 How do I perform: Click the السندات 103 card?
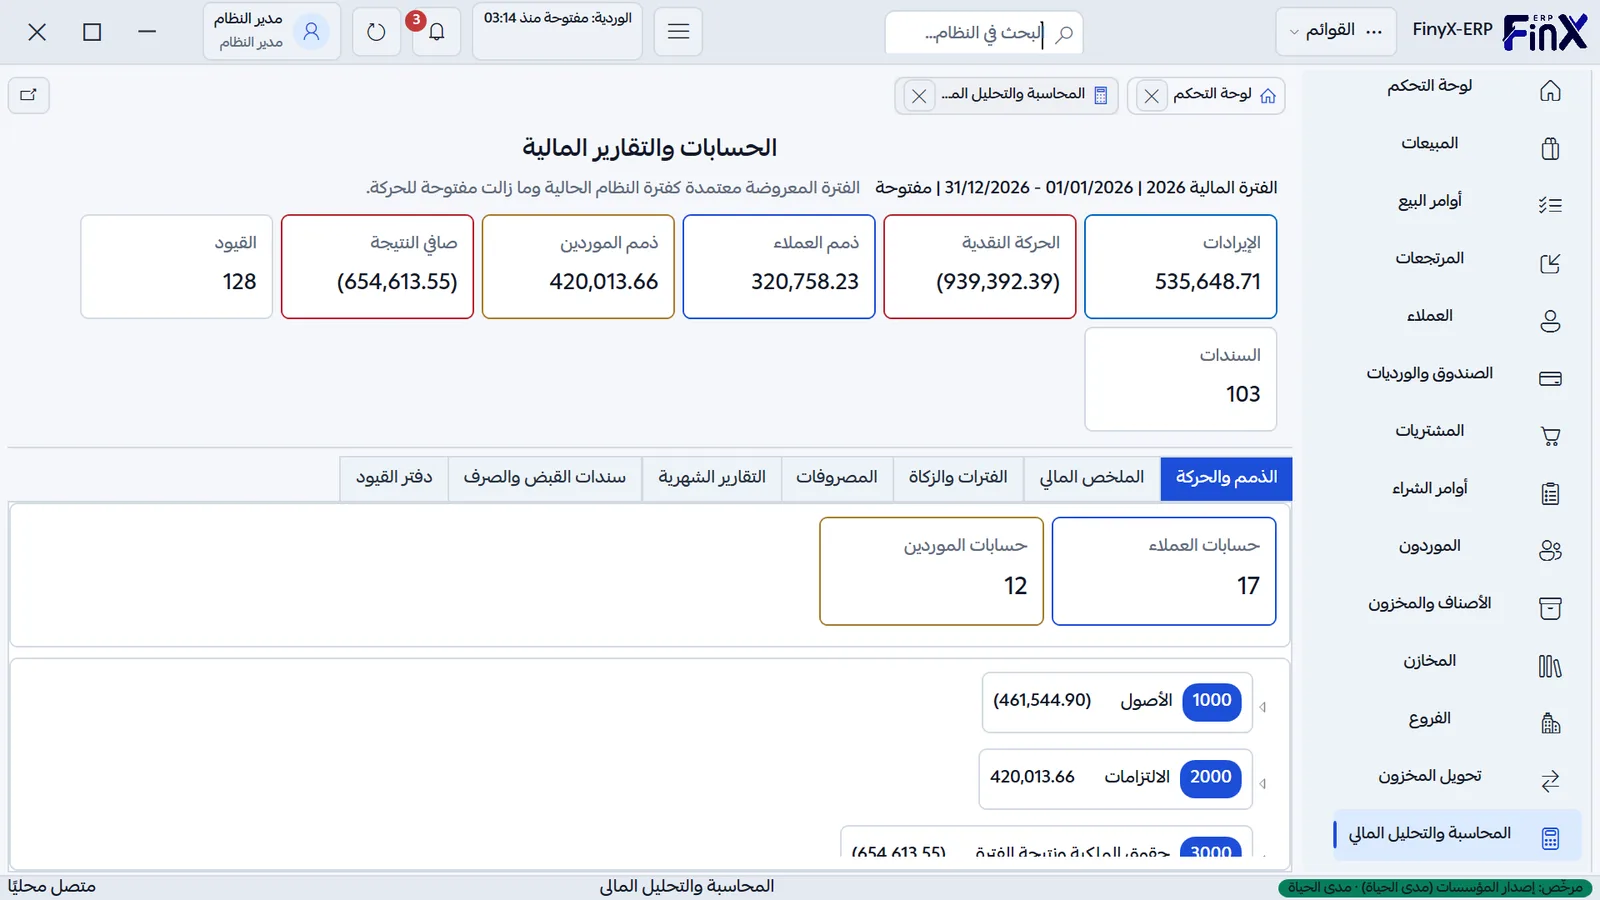pyautogui.click(x=1181, y=379)
